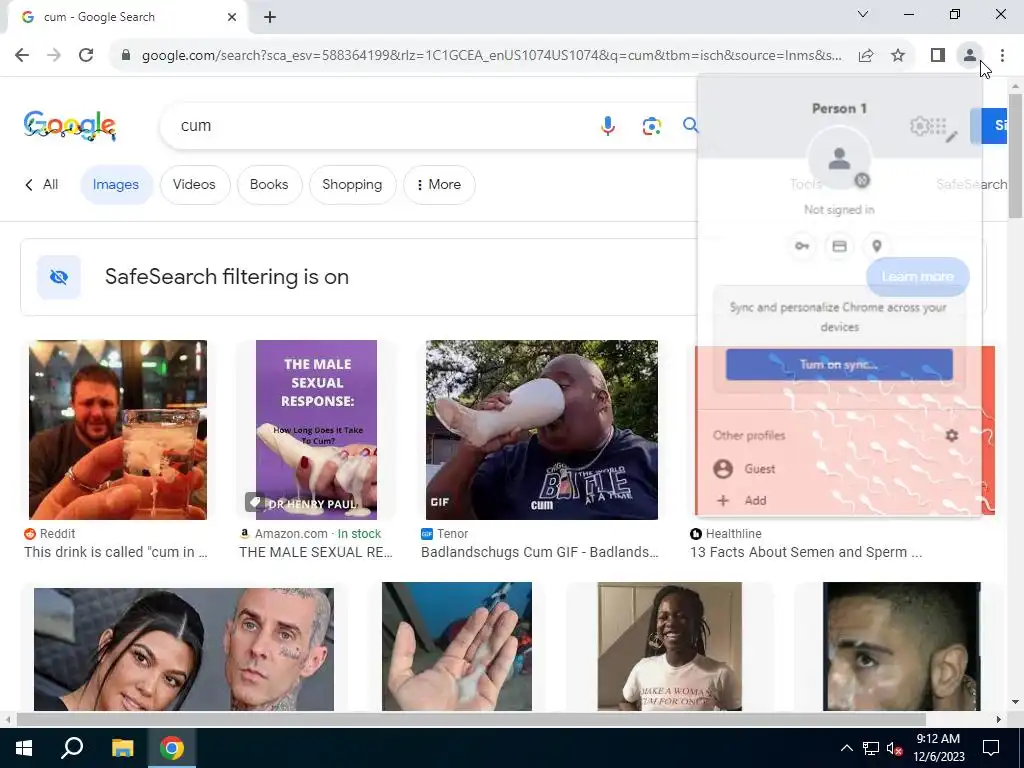Switch to the Books filter
Viewport: 1024px width, 768px height.
coord(268,185)
